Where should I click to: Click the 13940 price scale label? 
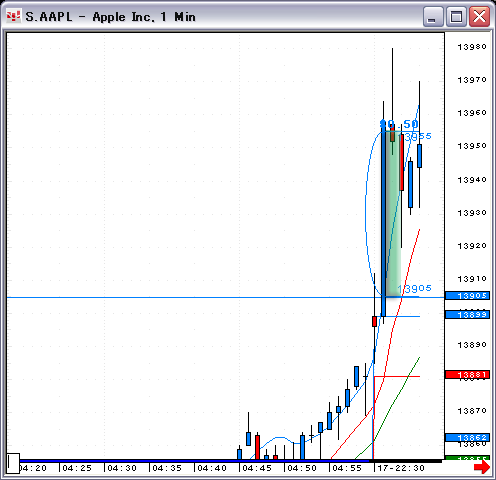(472, 180)
